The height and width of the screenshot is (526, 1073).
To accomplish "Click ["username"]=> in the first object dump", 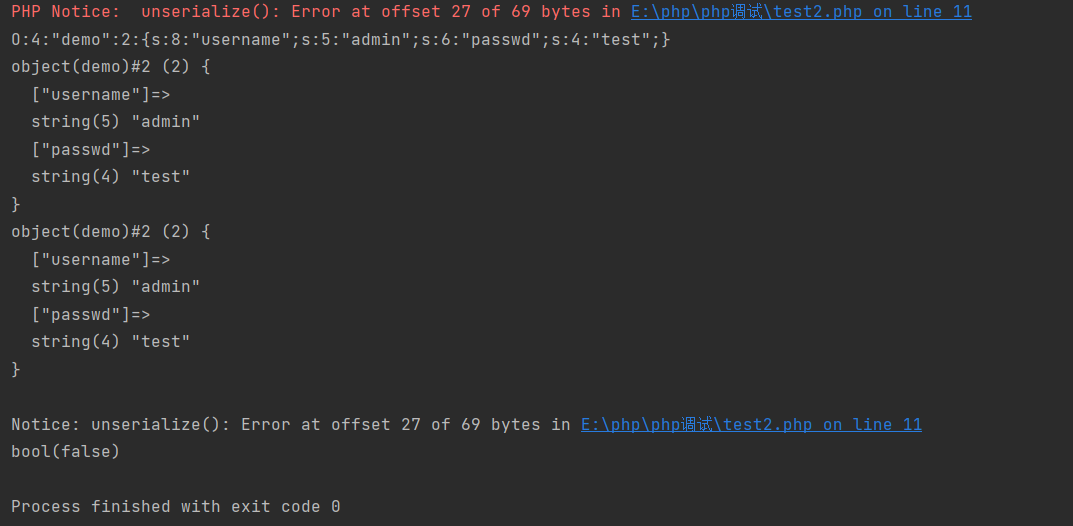I will click(x=101, y=94).
